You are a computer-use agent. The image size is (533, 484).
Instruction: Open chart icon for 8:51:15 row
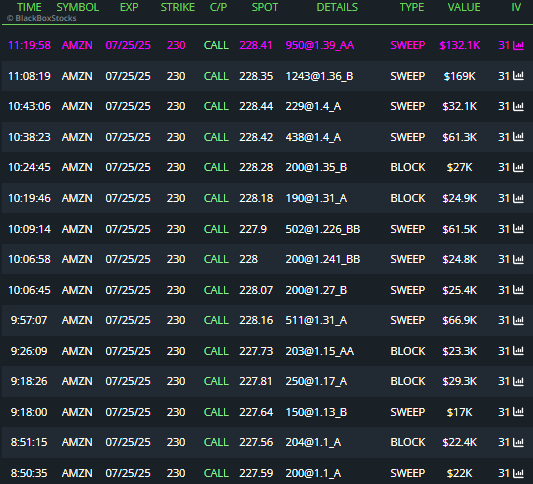(518, 442)
